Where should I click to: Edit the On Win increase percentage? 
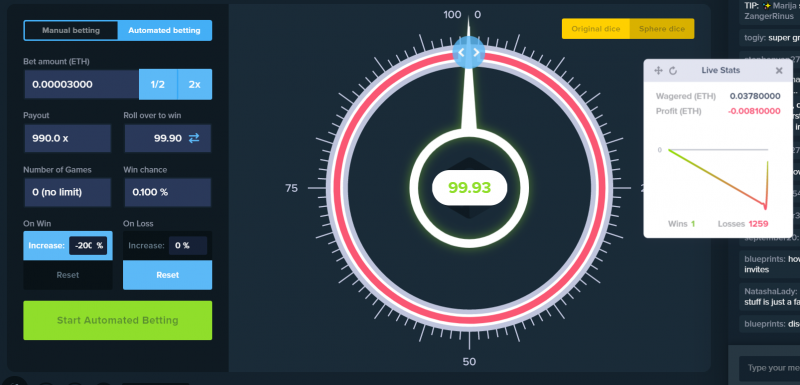pos(88,246)
